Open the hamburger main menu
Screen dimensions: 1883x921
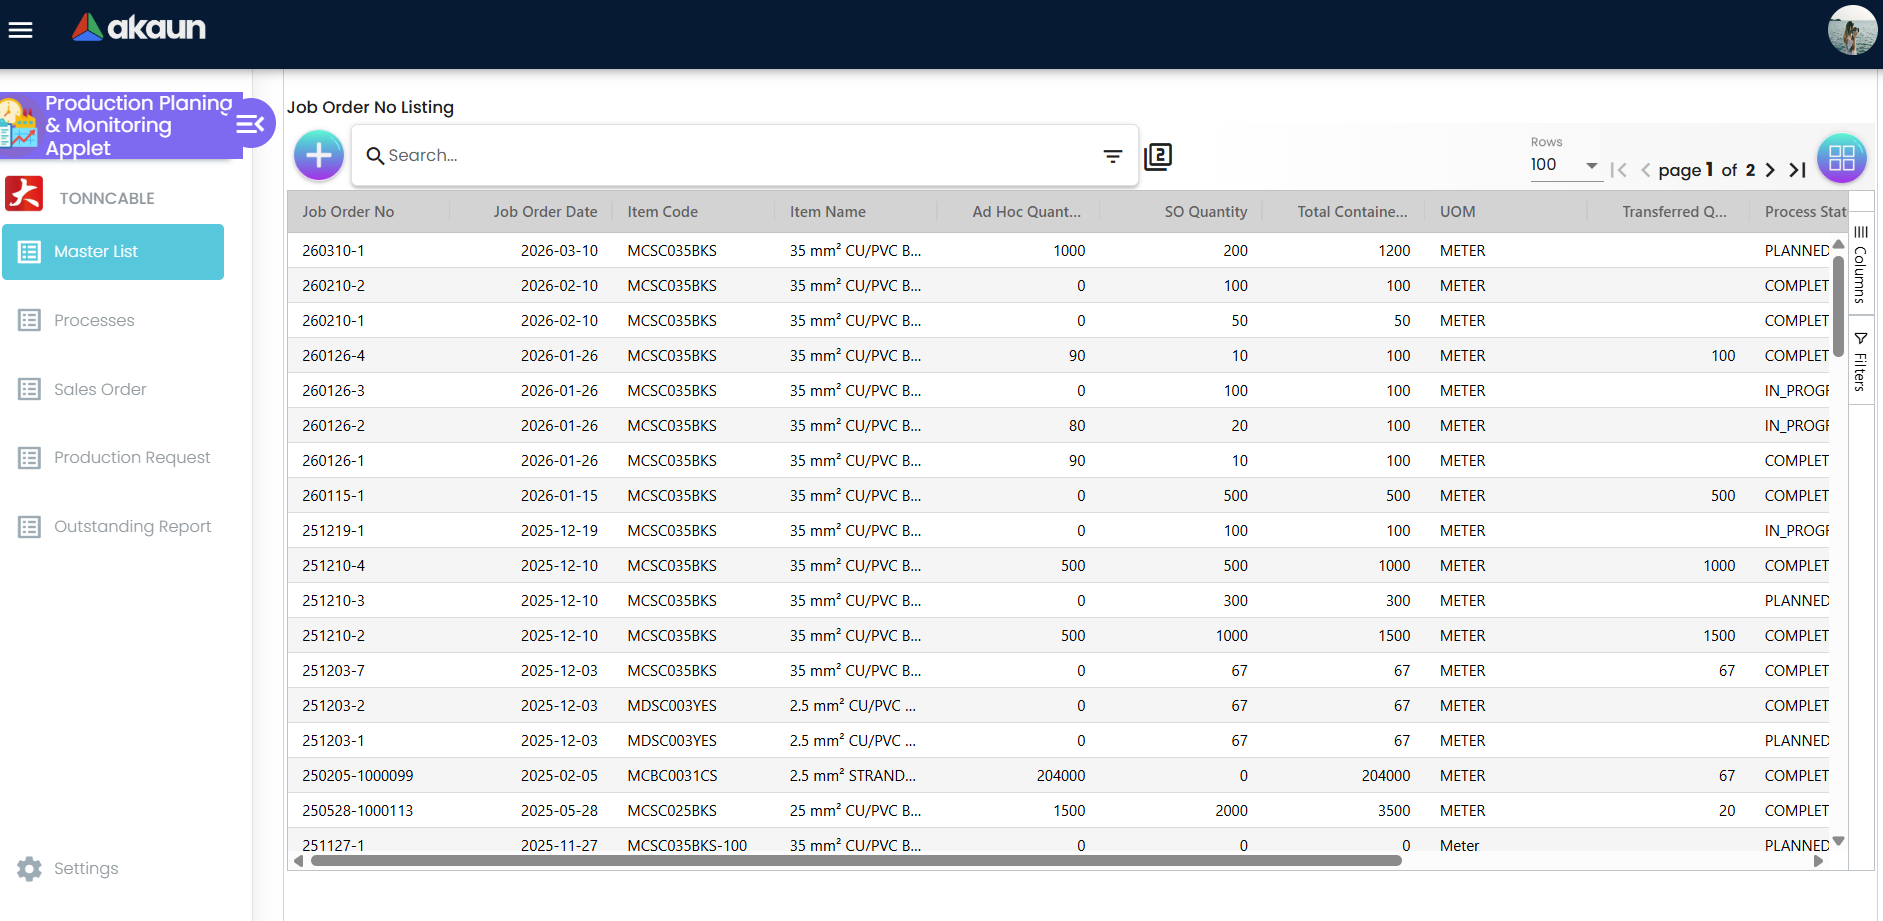(x=21, y=30)
